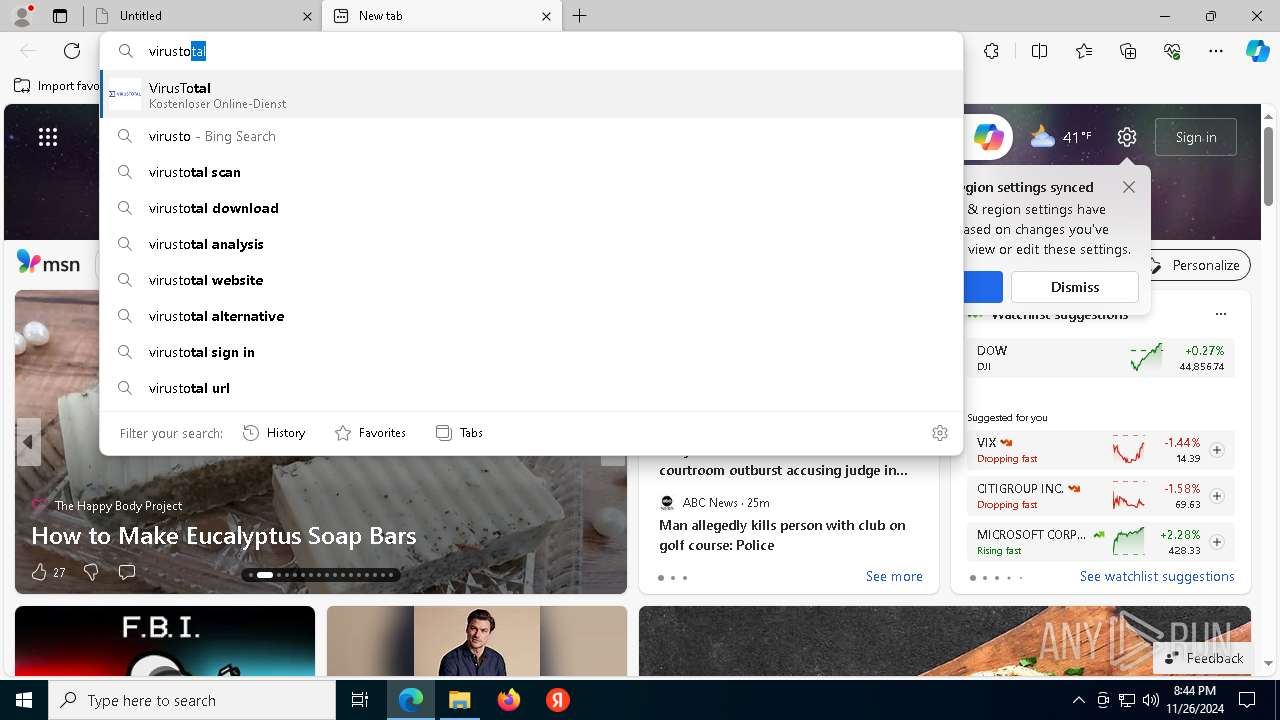Choose 'virustotal url' suggestion
Image resolution: width=1280 pixels, height=720 pixels.
(531, 388)
